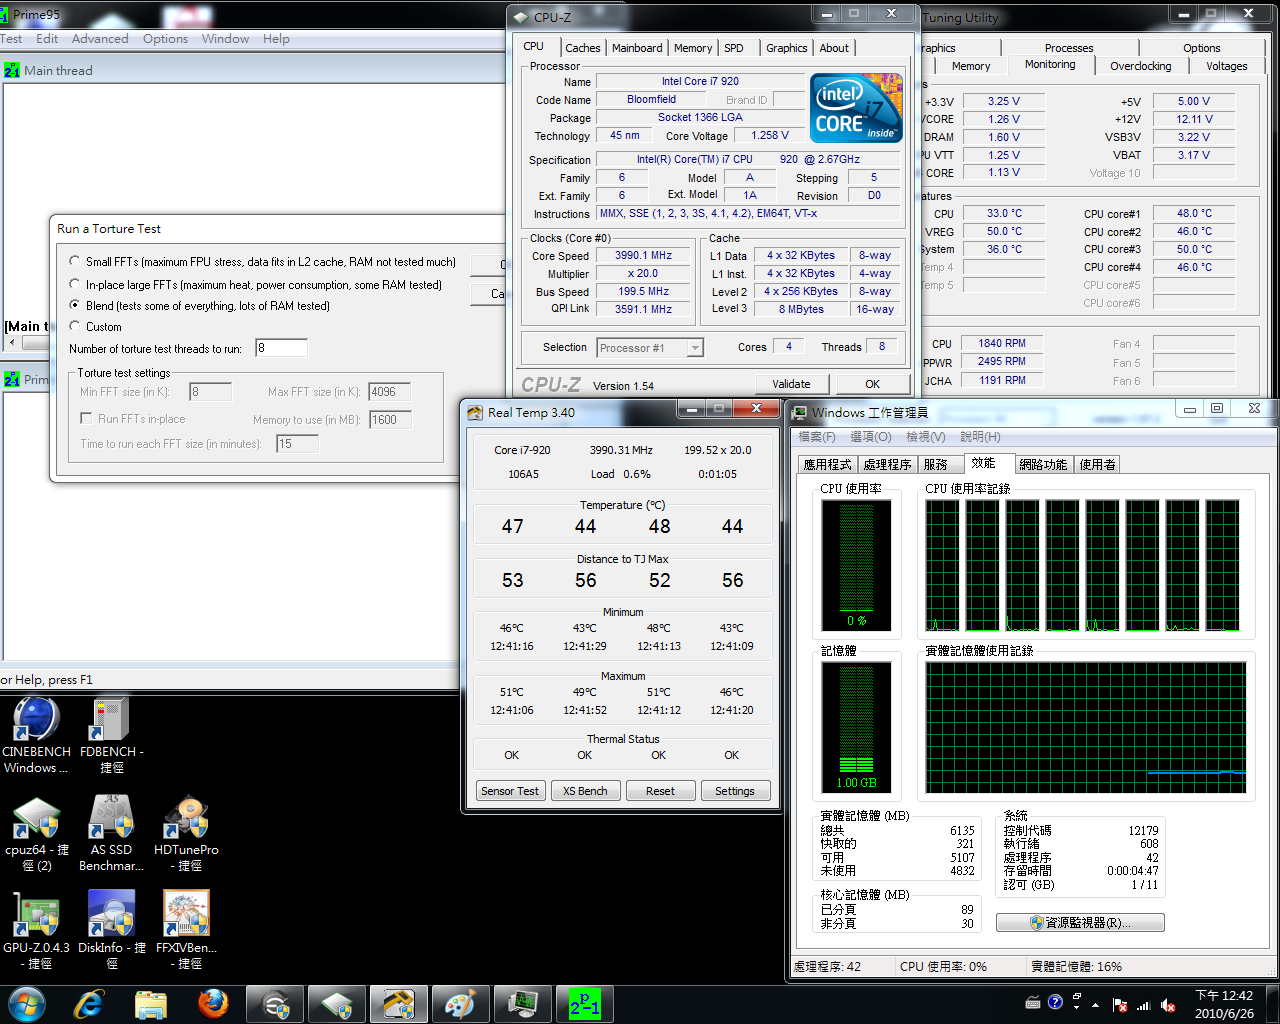Open the Test menu in Prime95
Image resolution: width=1280 pixels, height=1024 pixels.
click(12, 39)
